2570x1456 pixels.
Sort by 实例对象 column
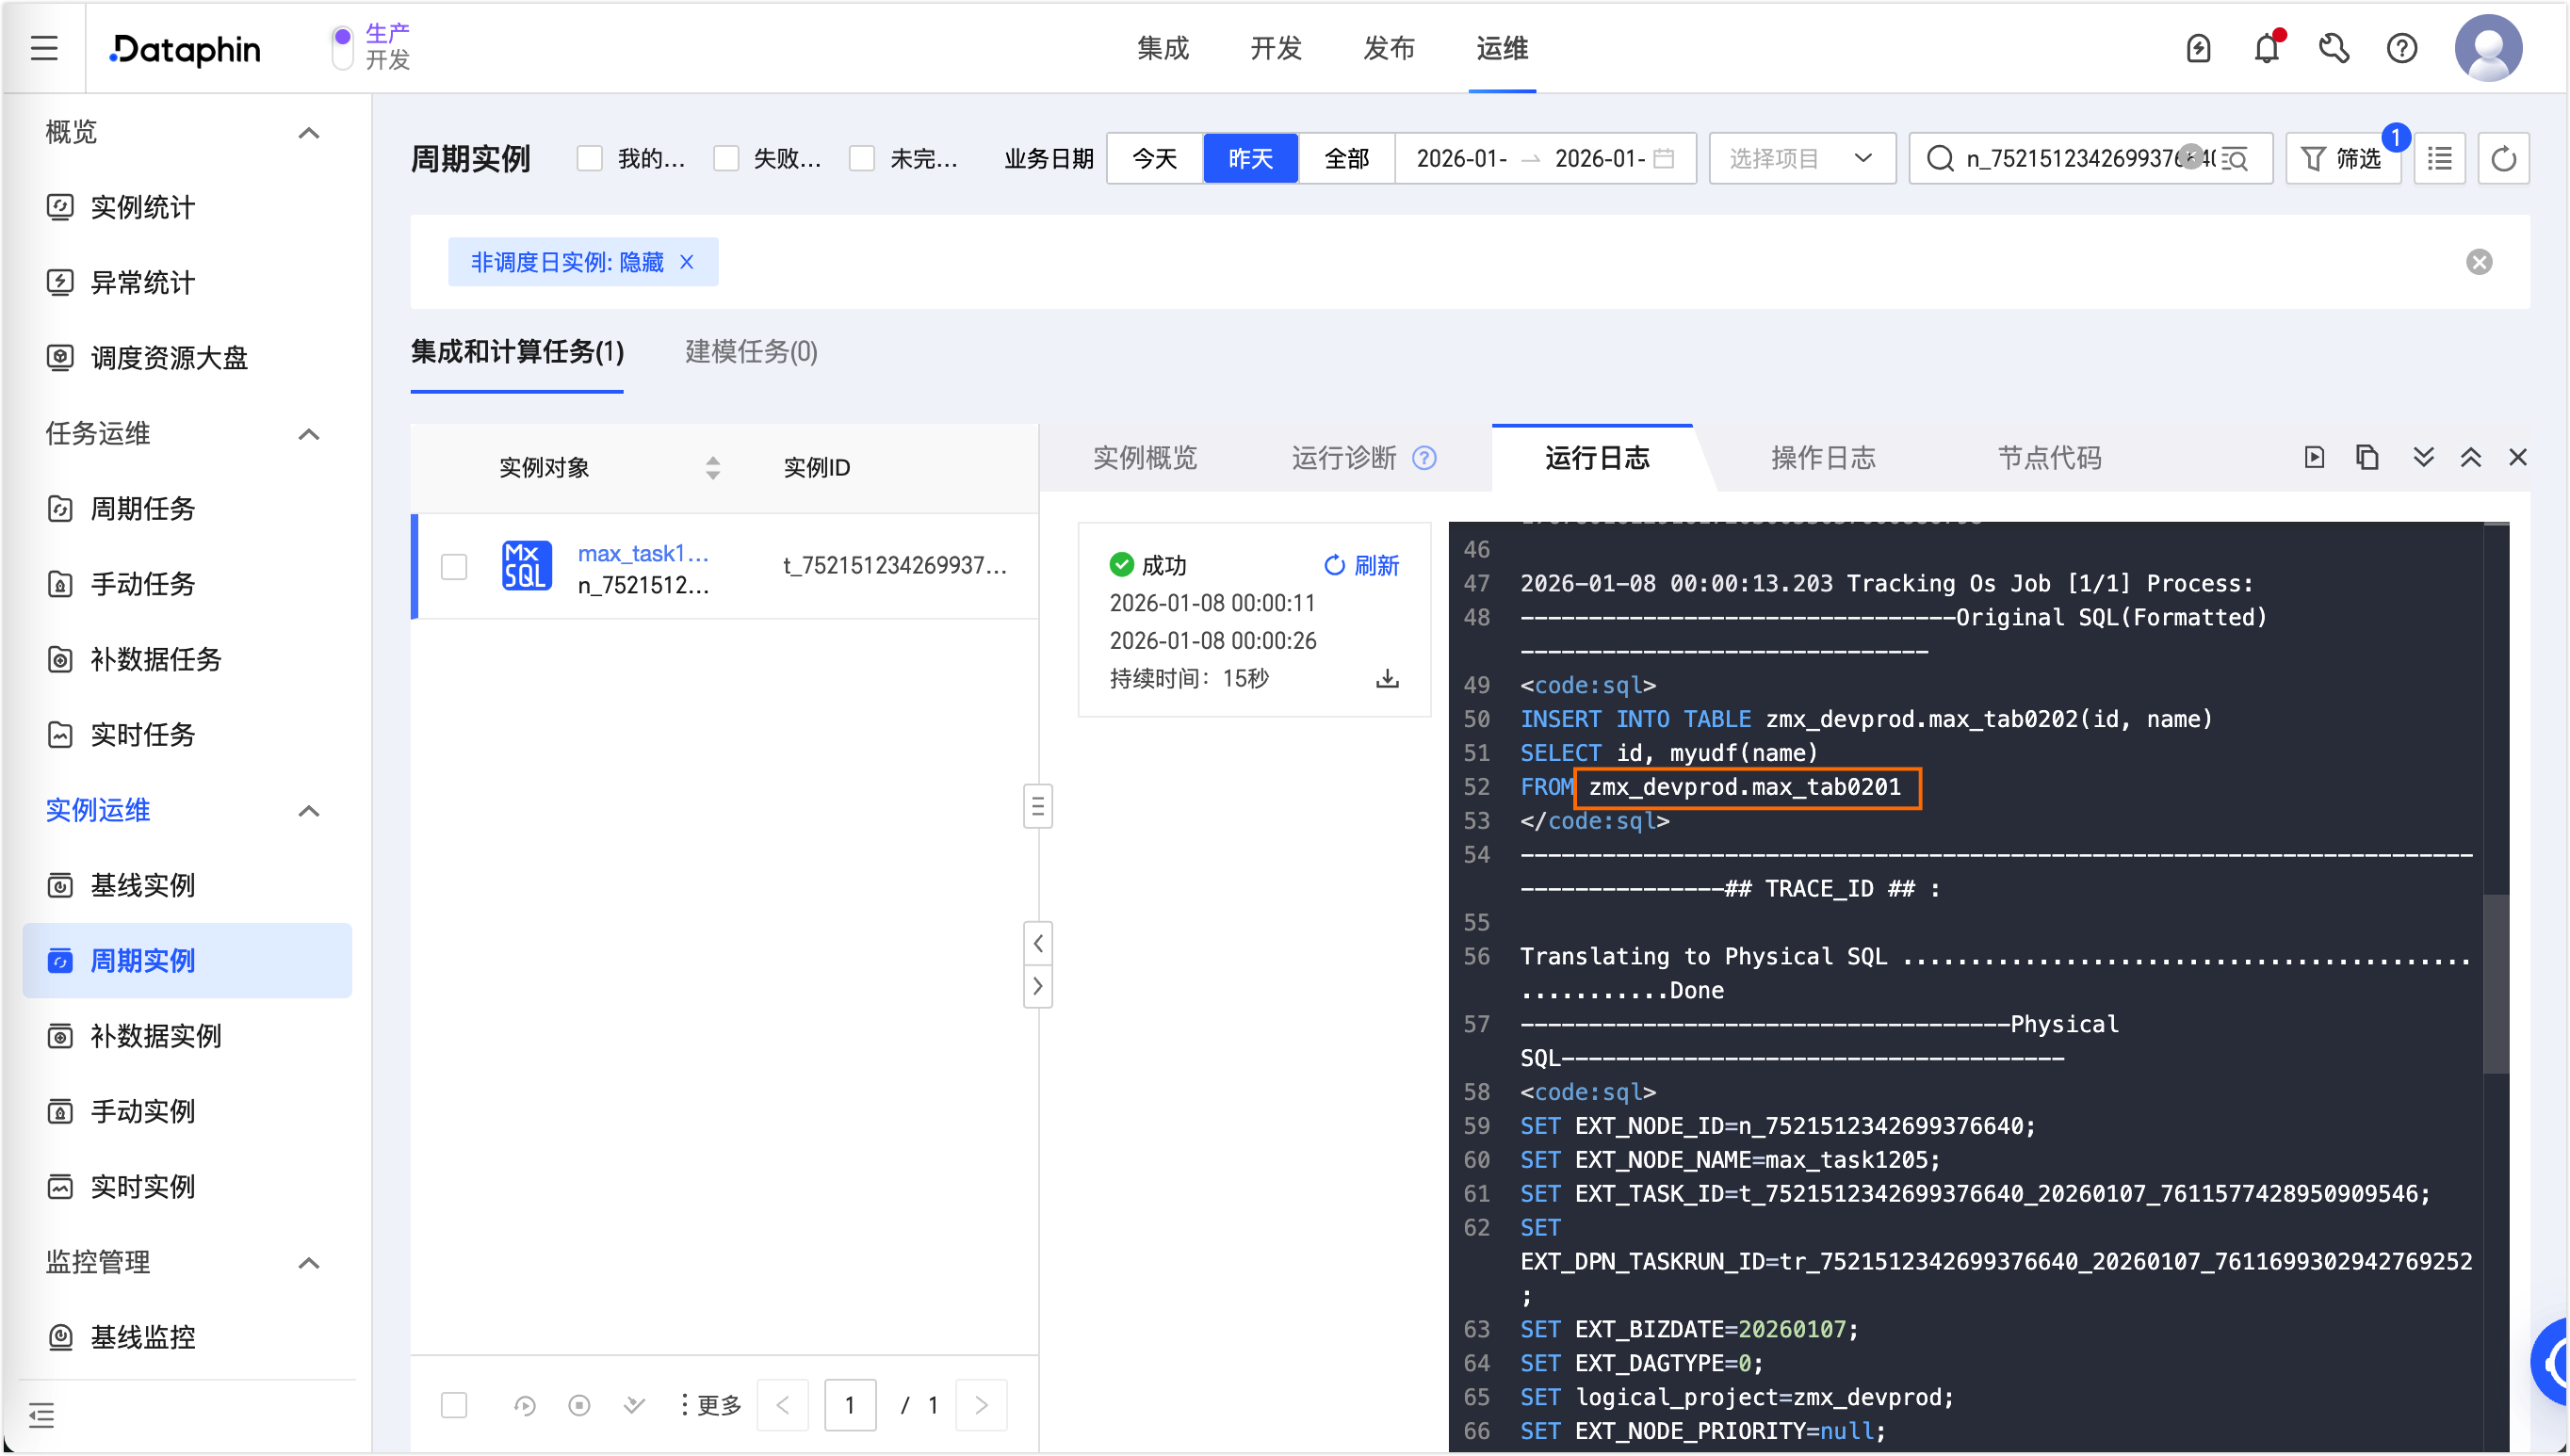point(712,468)
